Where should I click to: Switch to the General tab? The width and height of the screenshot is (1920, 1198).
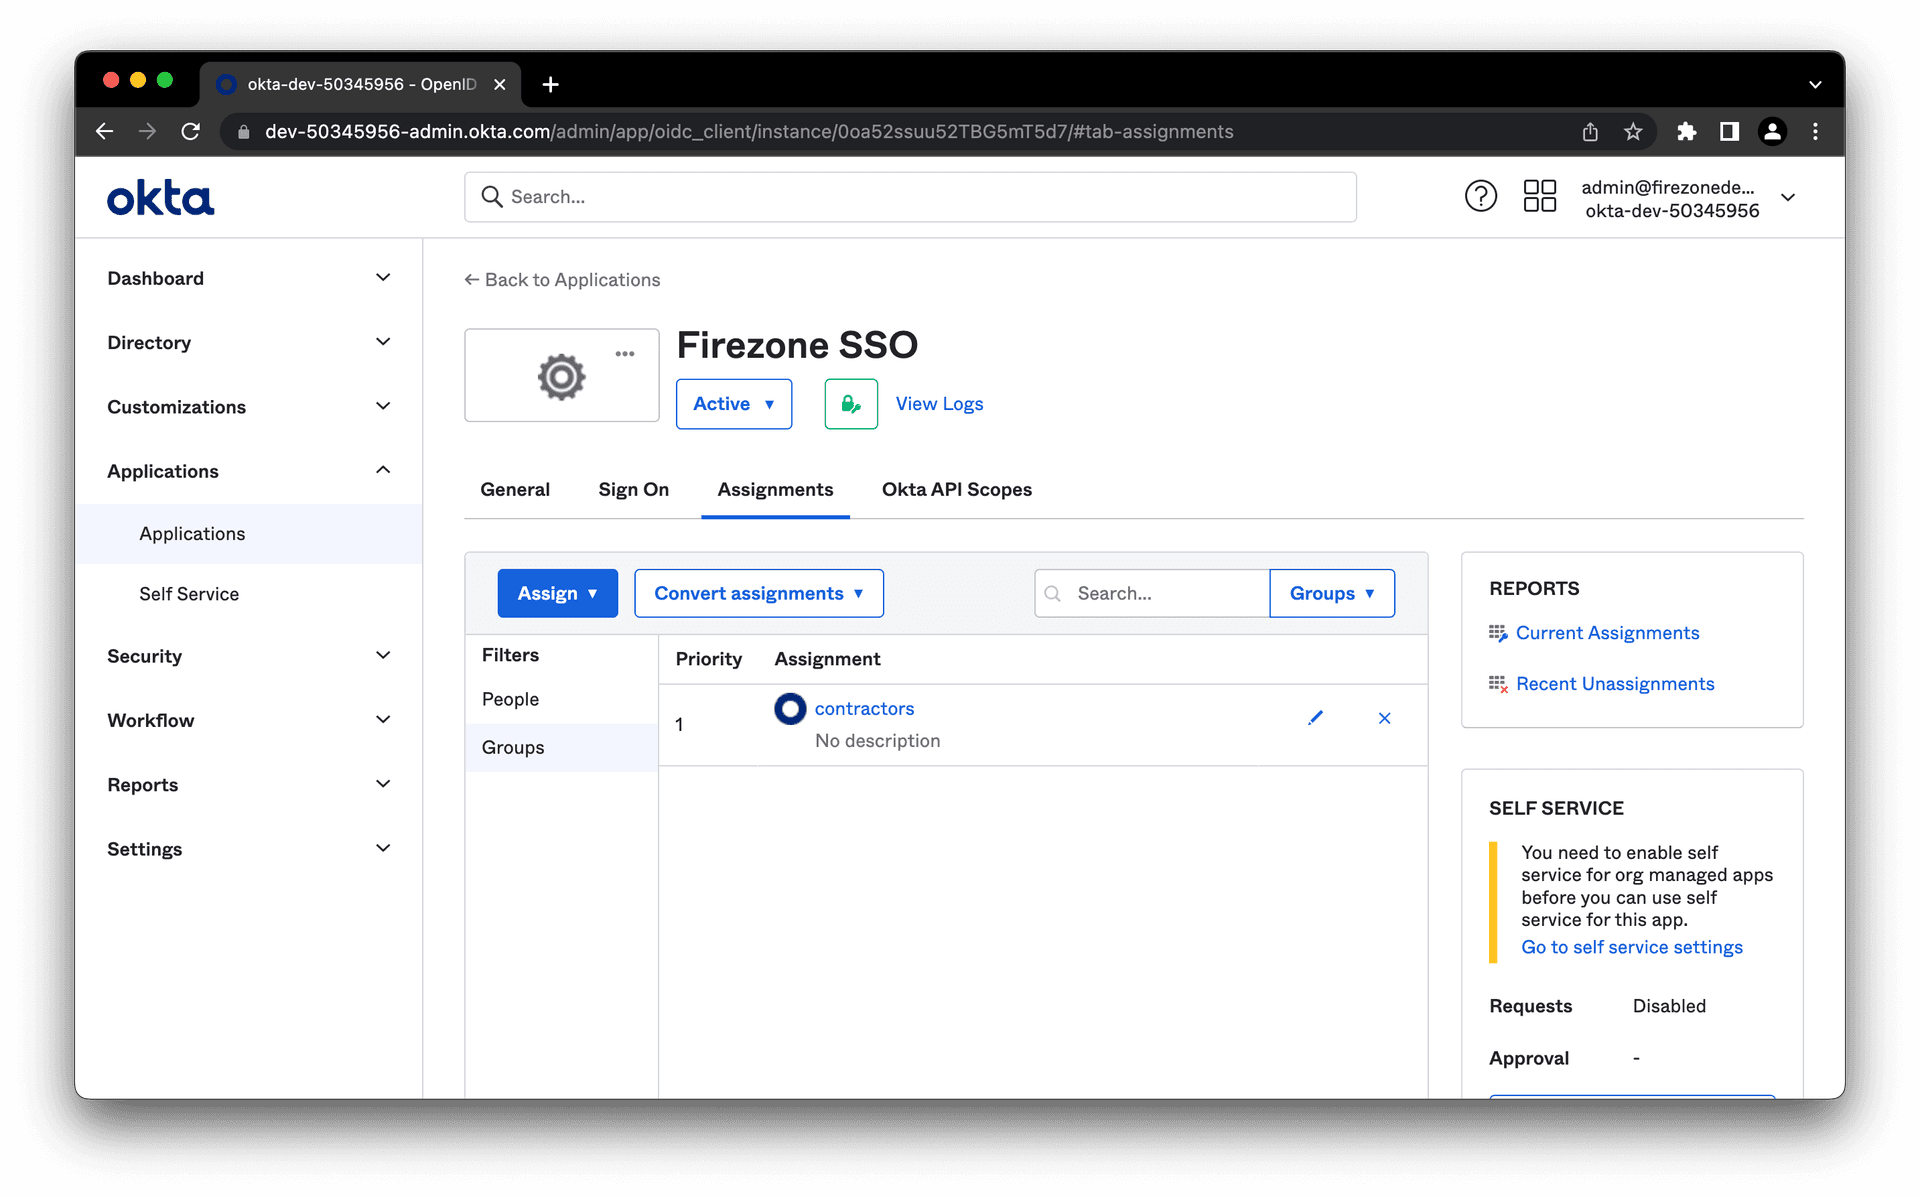(x=513, y=489)
